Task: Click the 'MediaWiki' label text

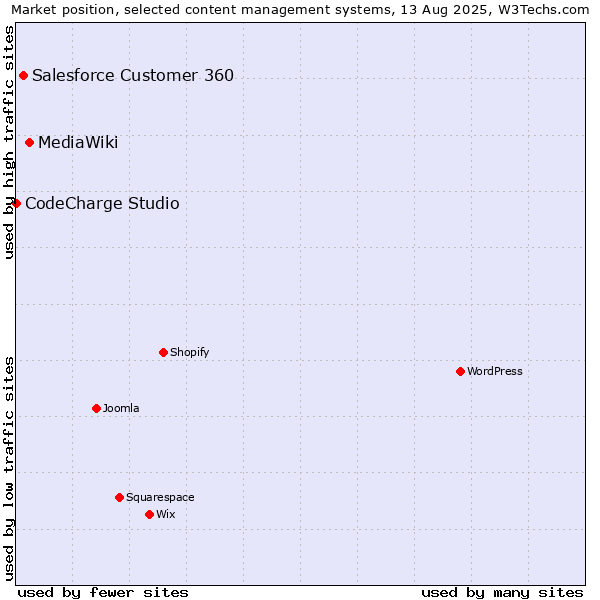Action: tap(78, 142)
